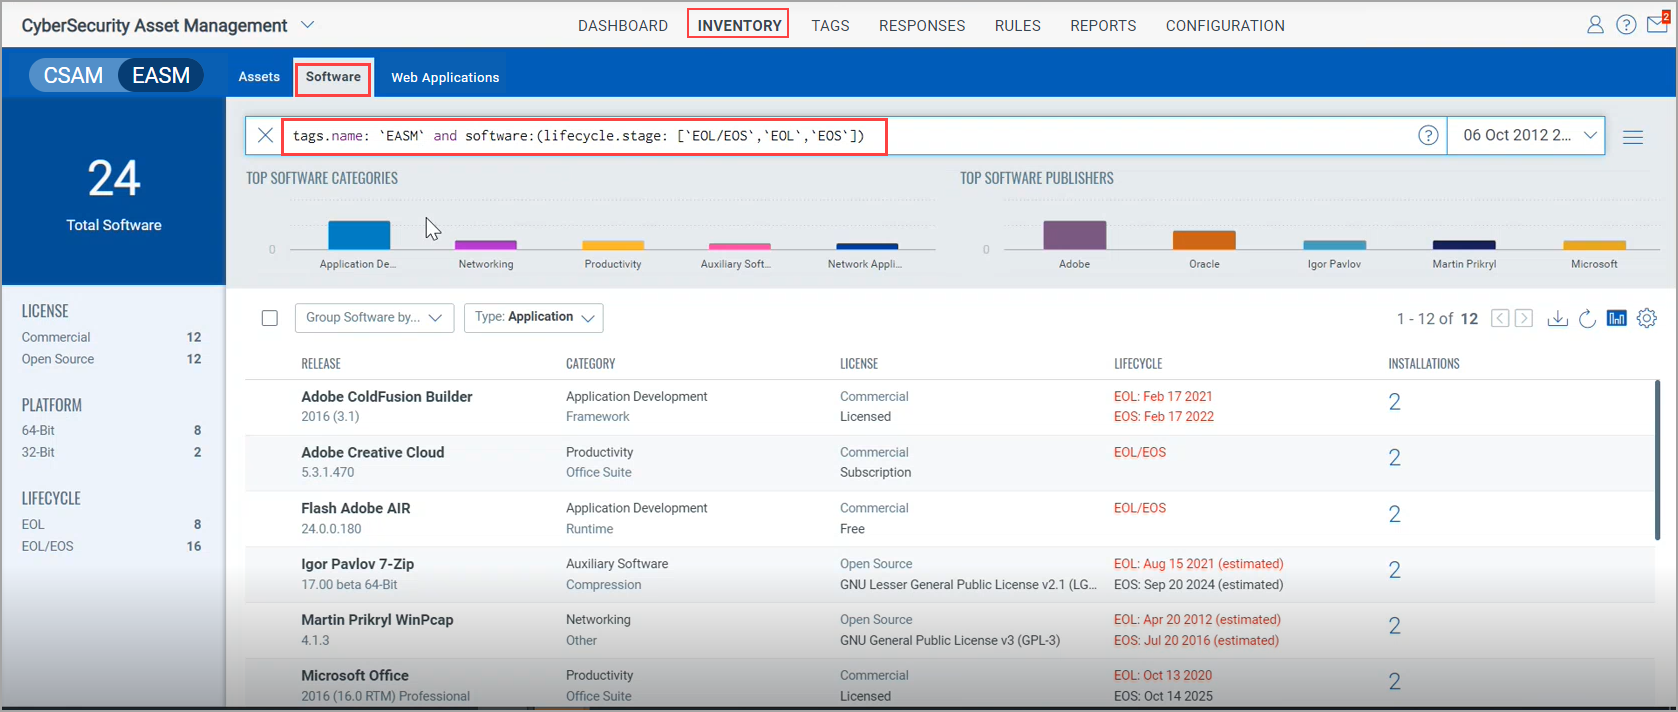Viewport: 1678px width, 712px height.
Task: Open the user profile icon
Action: pos(1595,25)
